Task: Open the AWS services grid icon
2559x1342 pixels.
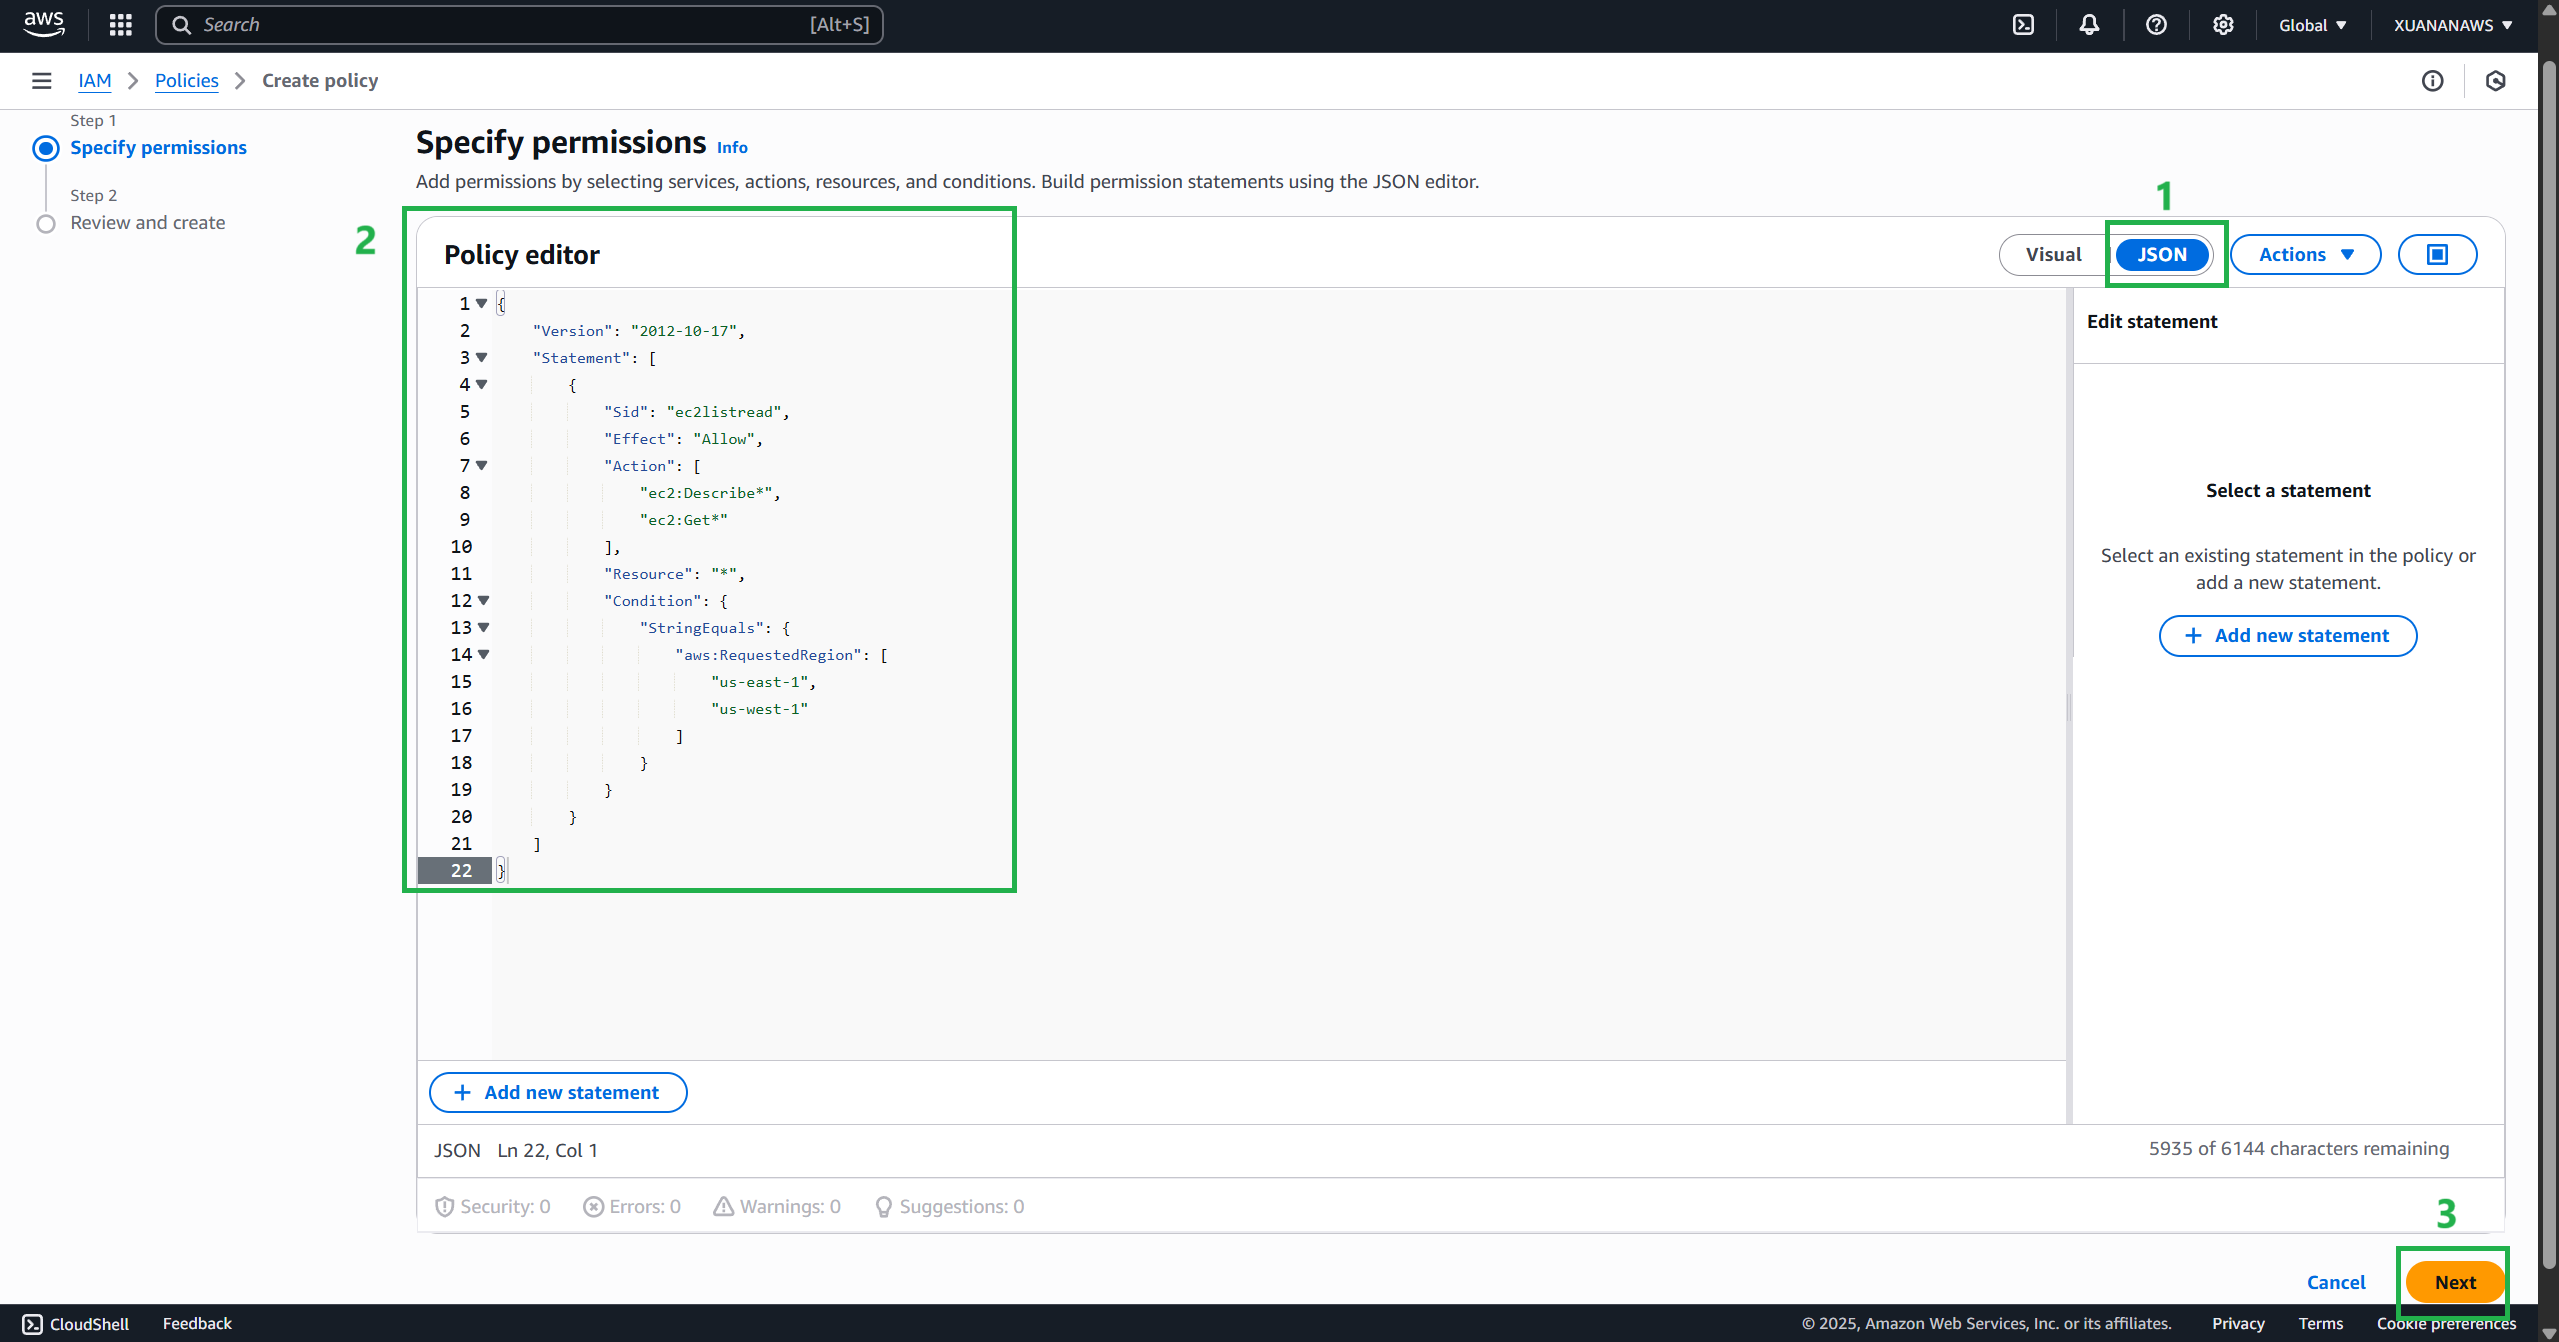Action: 120,24
